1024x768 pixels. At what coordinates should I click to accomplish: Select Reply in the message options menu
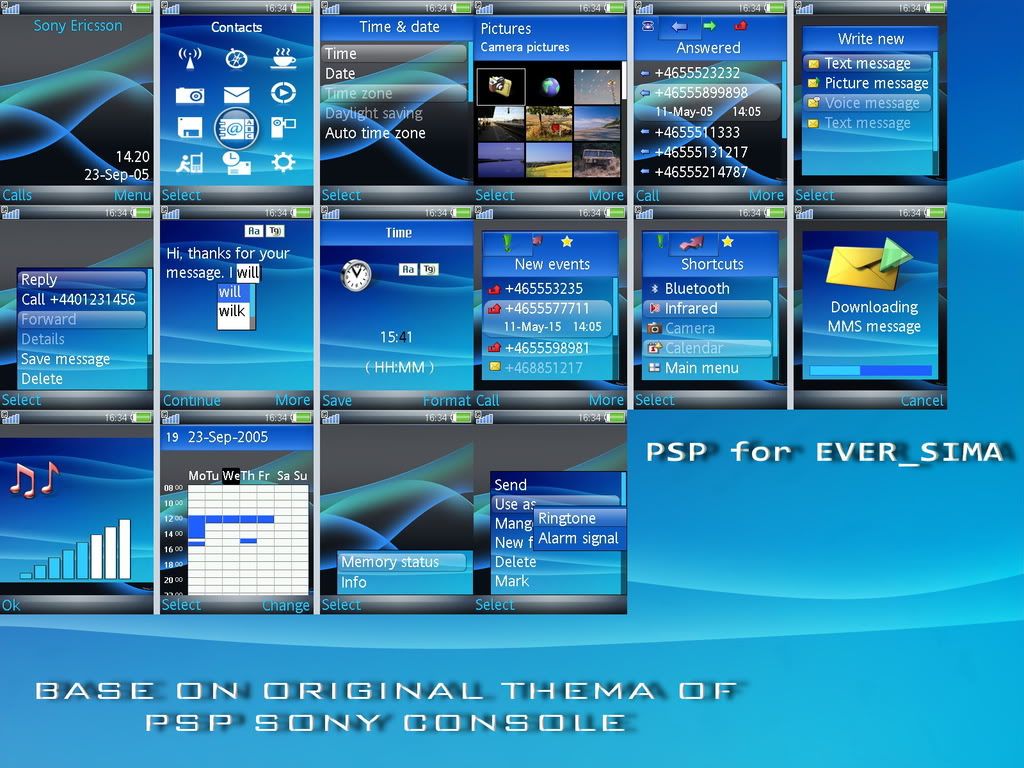(x=82, y=280)
